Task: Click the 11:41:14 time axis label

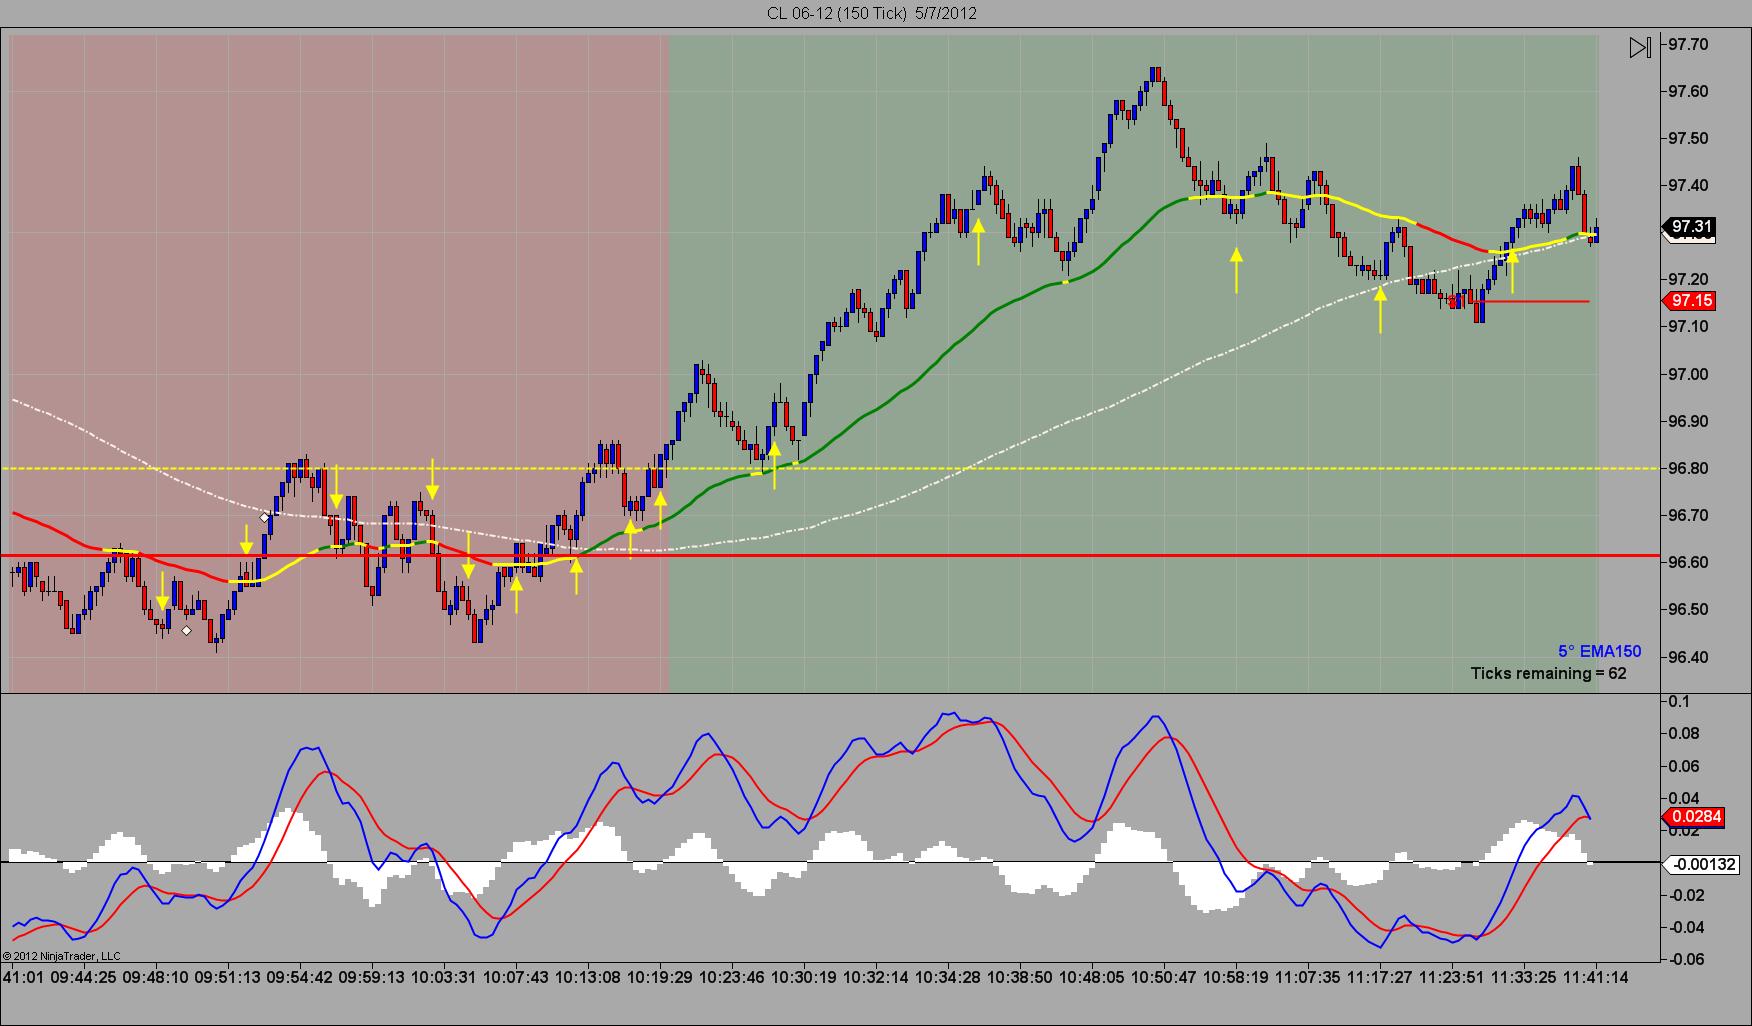Action: click(1596, 976)
